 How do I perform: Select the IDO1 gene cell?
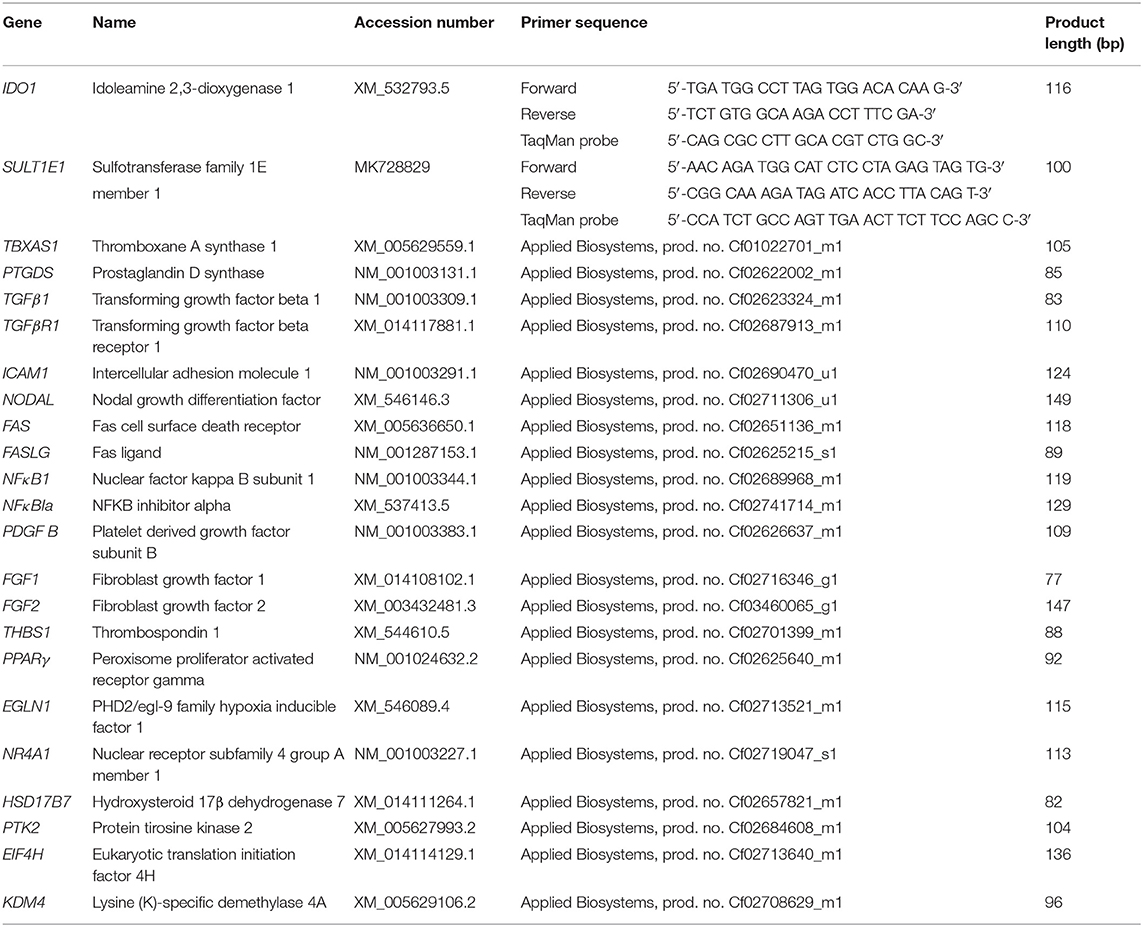click(20, 88)
